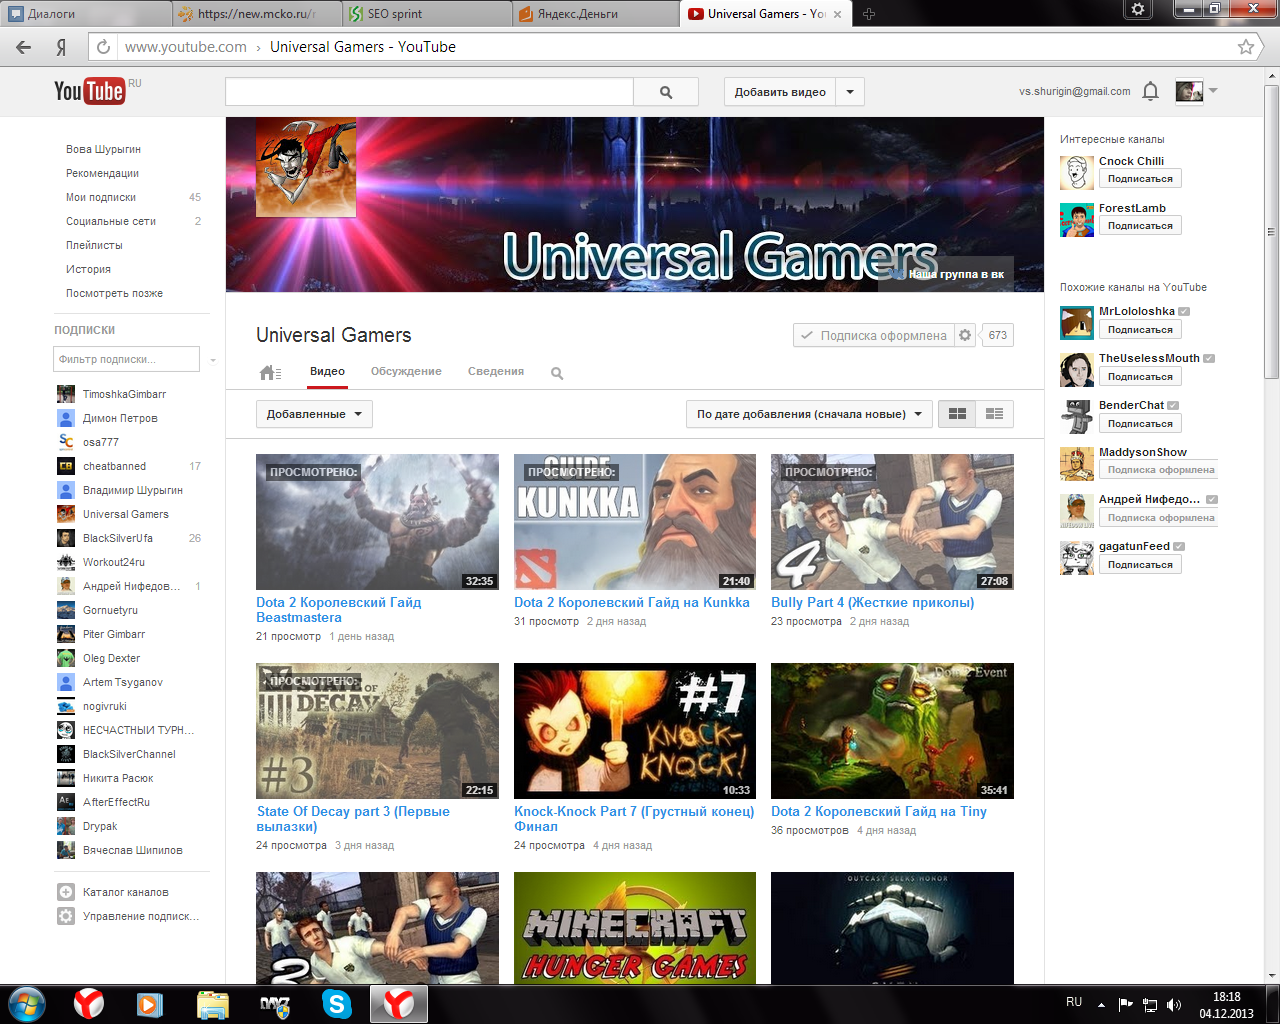This screenshot has width=1282, height=1024.
Task: Switch to grid view layout
Action: tap(957, 414)
